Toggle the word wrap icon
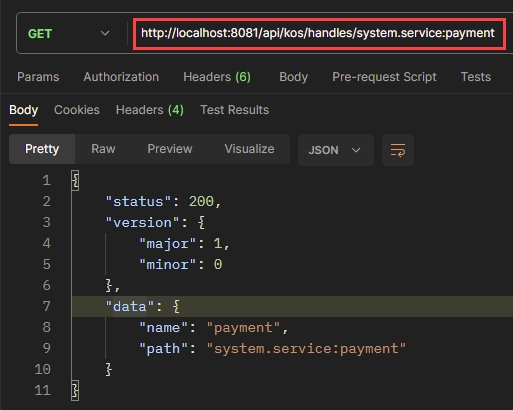Screen dimensions: 513x410 (x=398, y=150)
